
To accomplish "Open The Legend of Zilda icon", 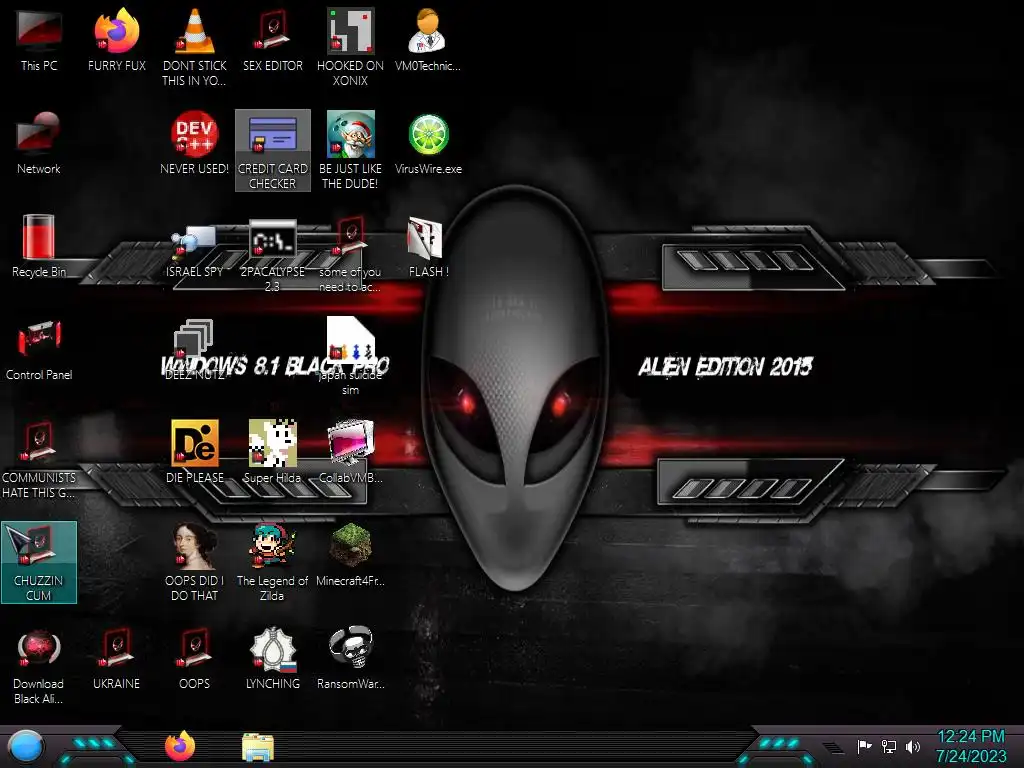I will 273,562.
